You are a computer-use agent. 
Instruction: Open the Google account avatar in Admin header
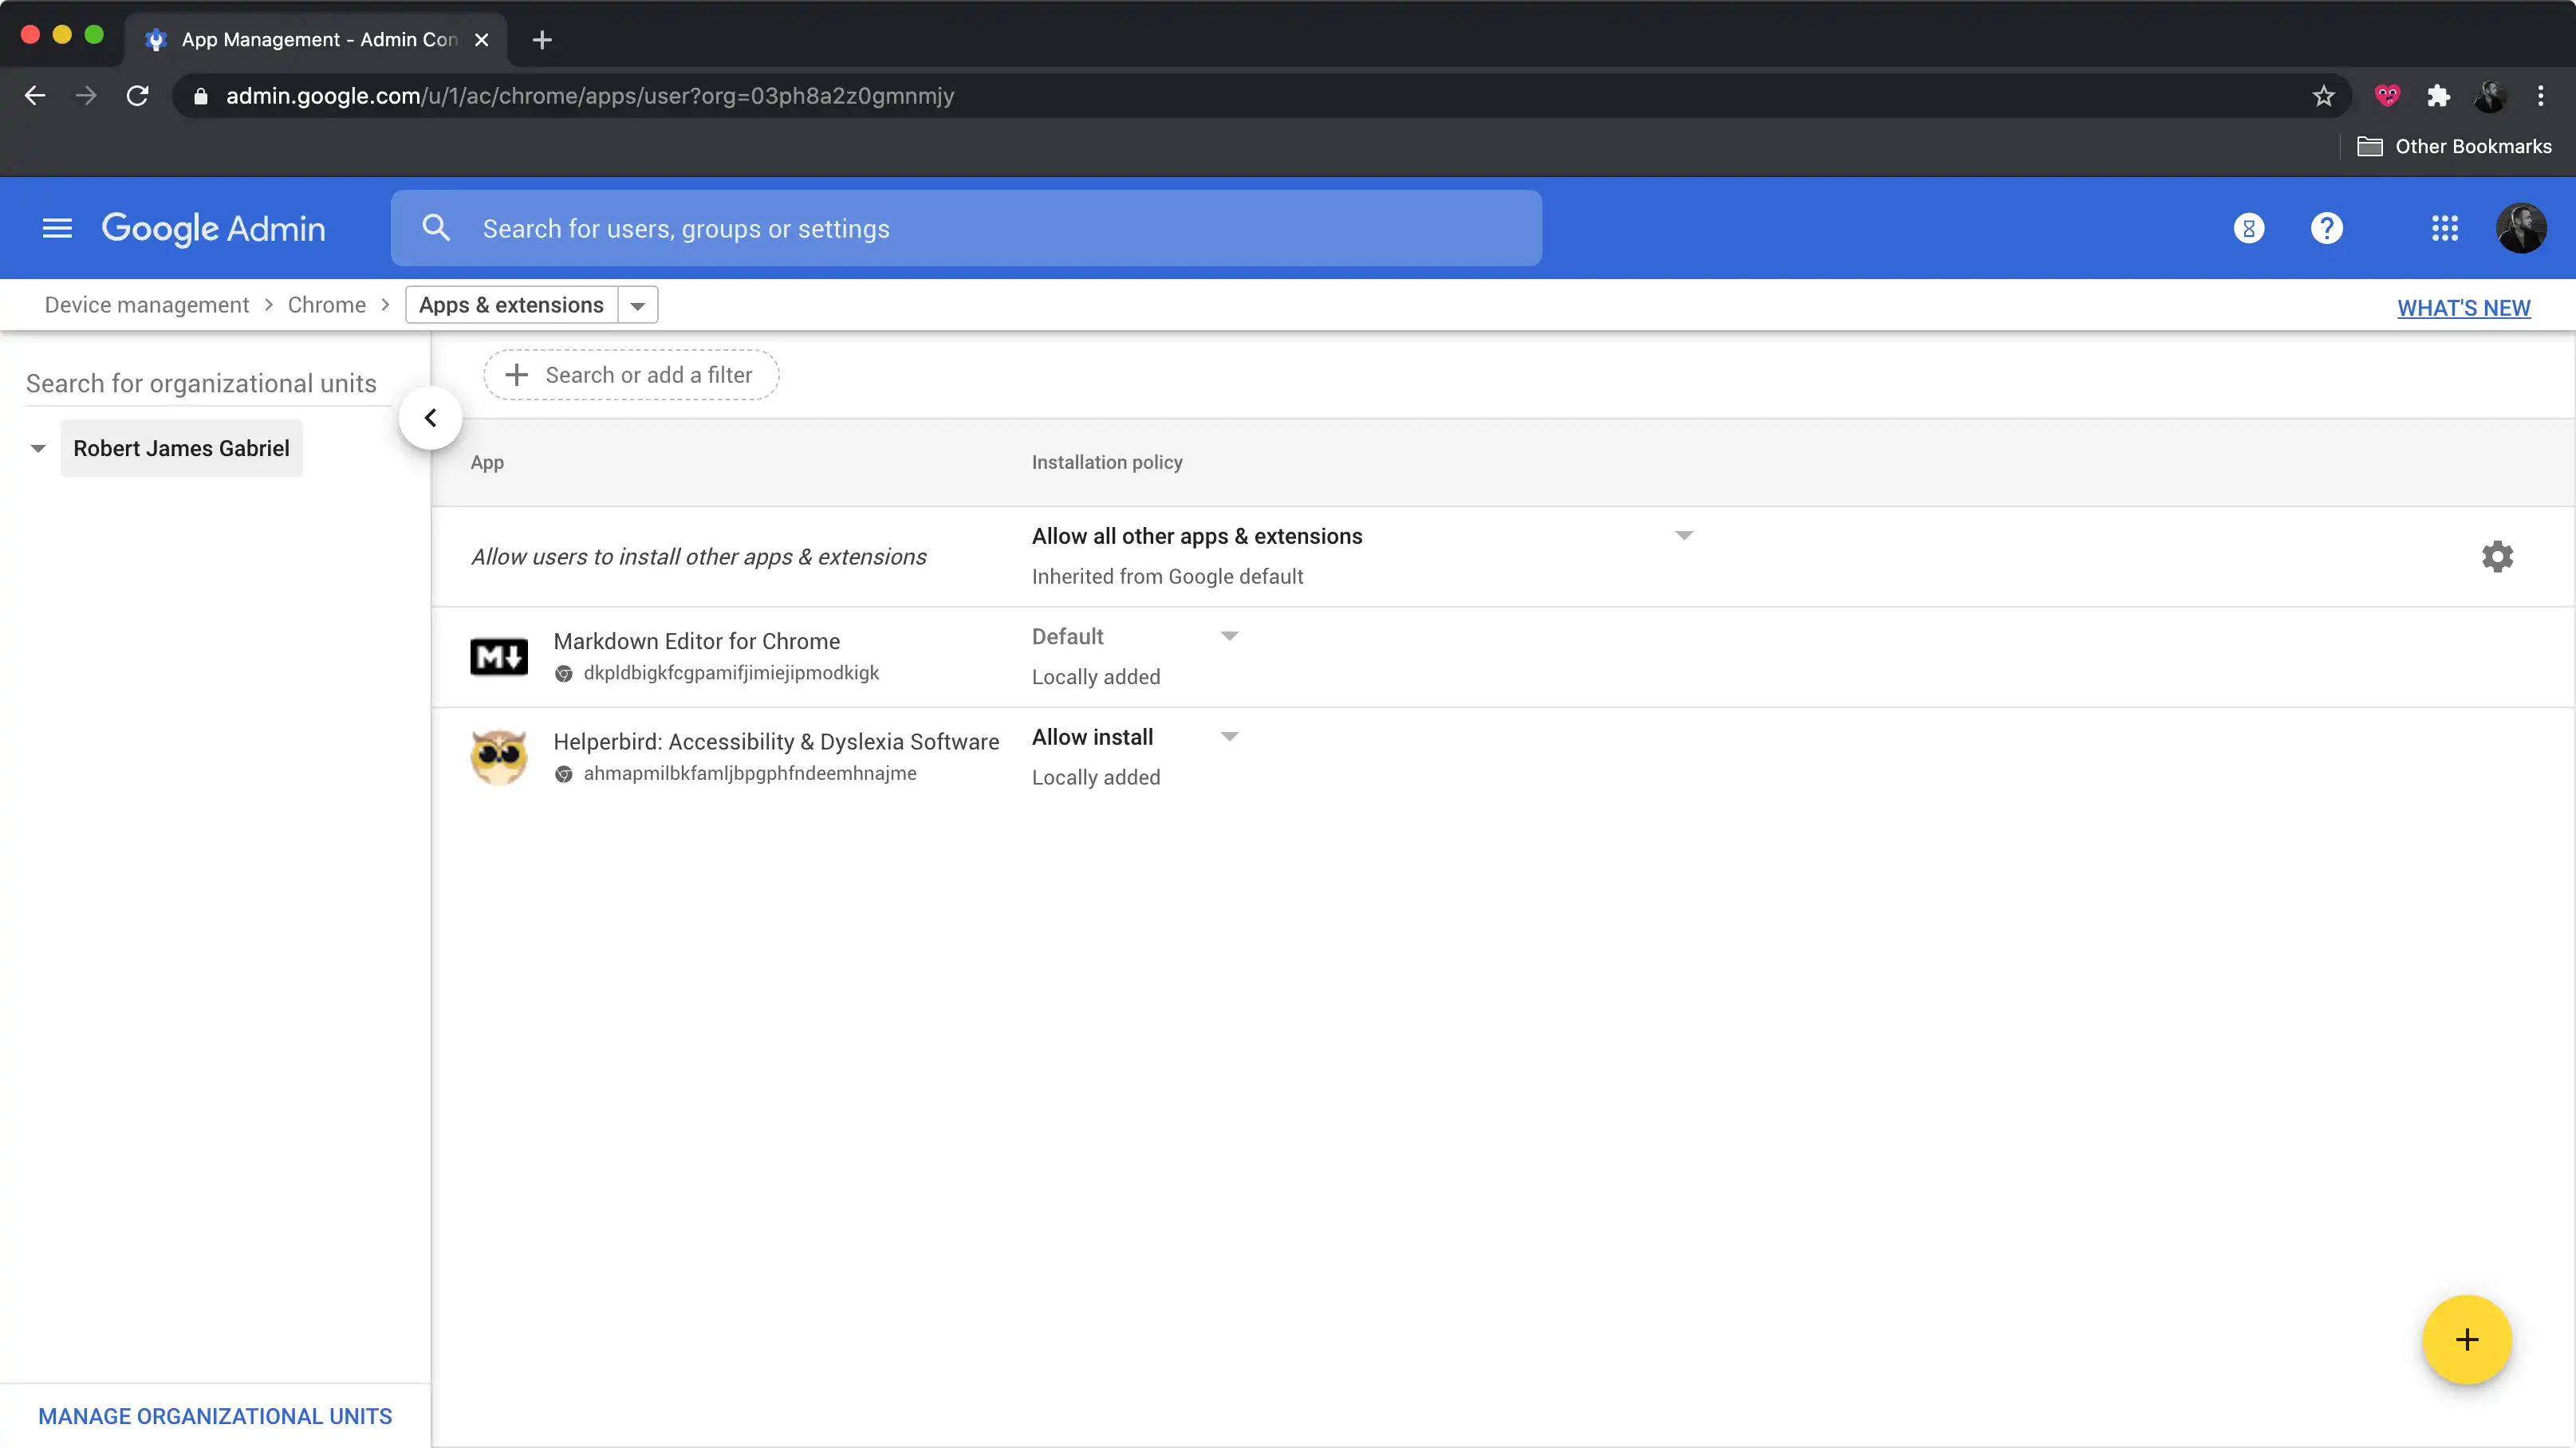[x=2521, y=228]
